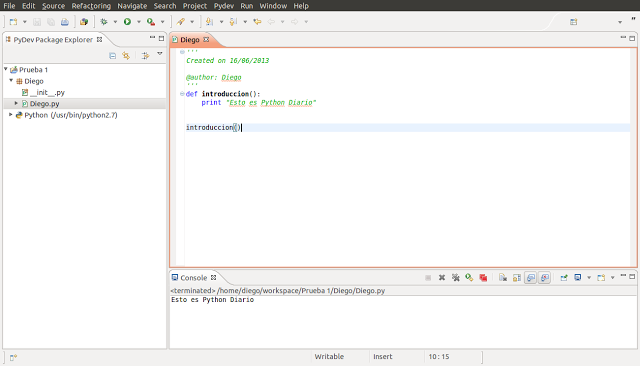
Task: Collapse the def introduccion fold marker
Action: (x=182, y=94)
